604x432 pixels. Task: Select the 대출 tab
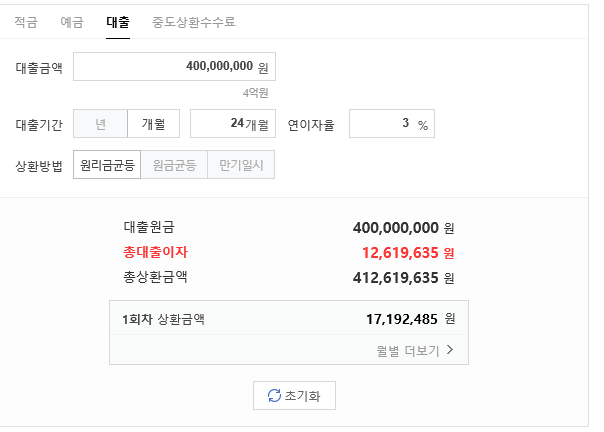(x=118, y=22)
